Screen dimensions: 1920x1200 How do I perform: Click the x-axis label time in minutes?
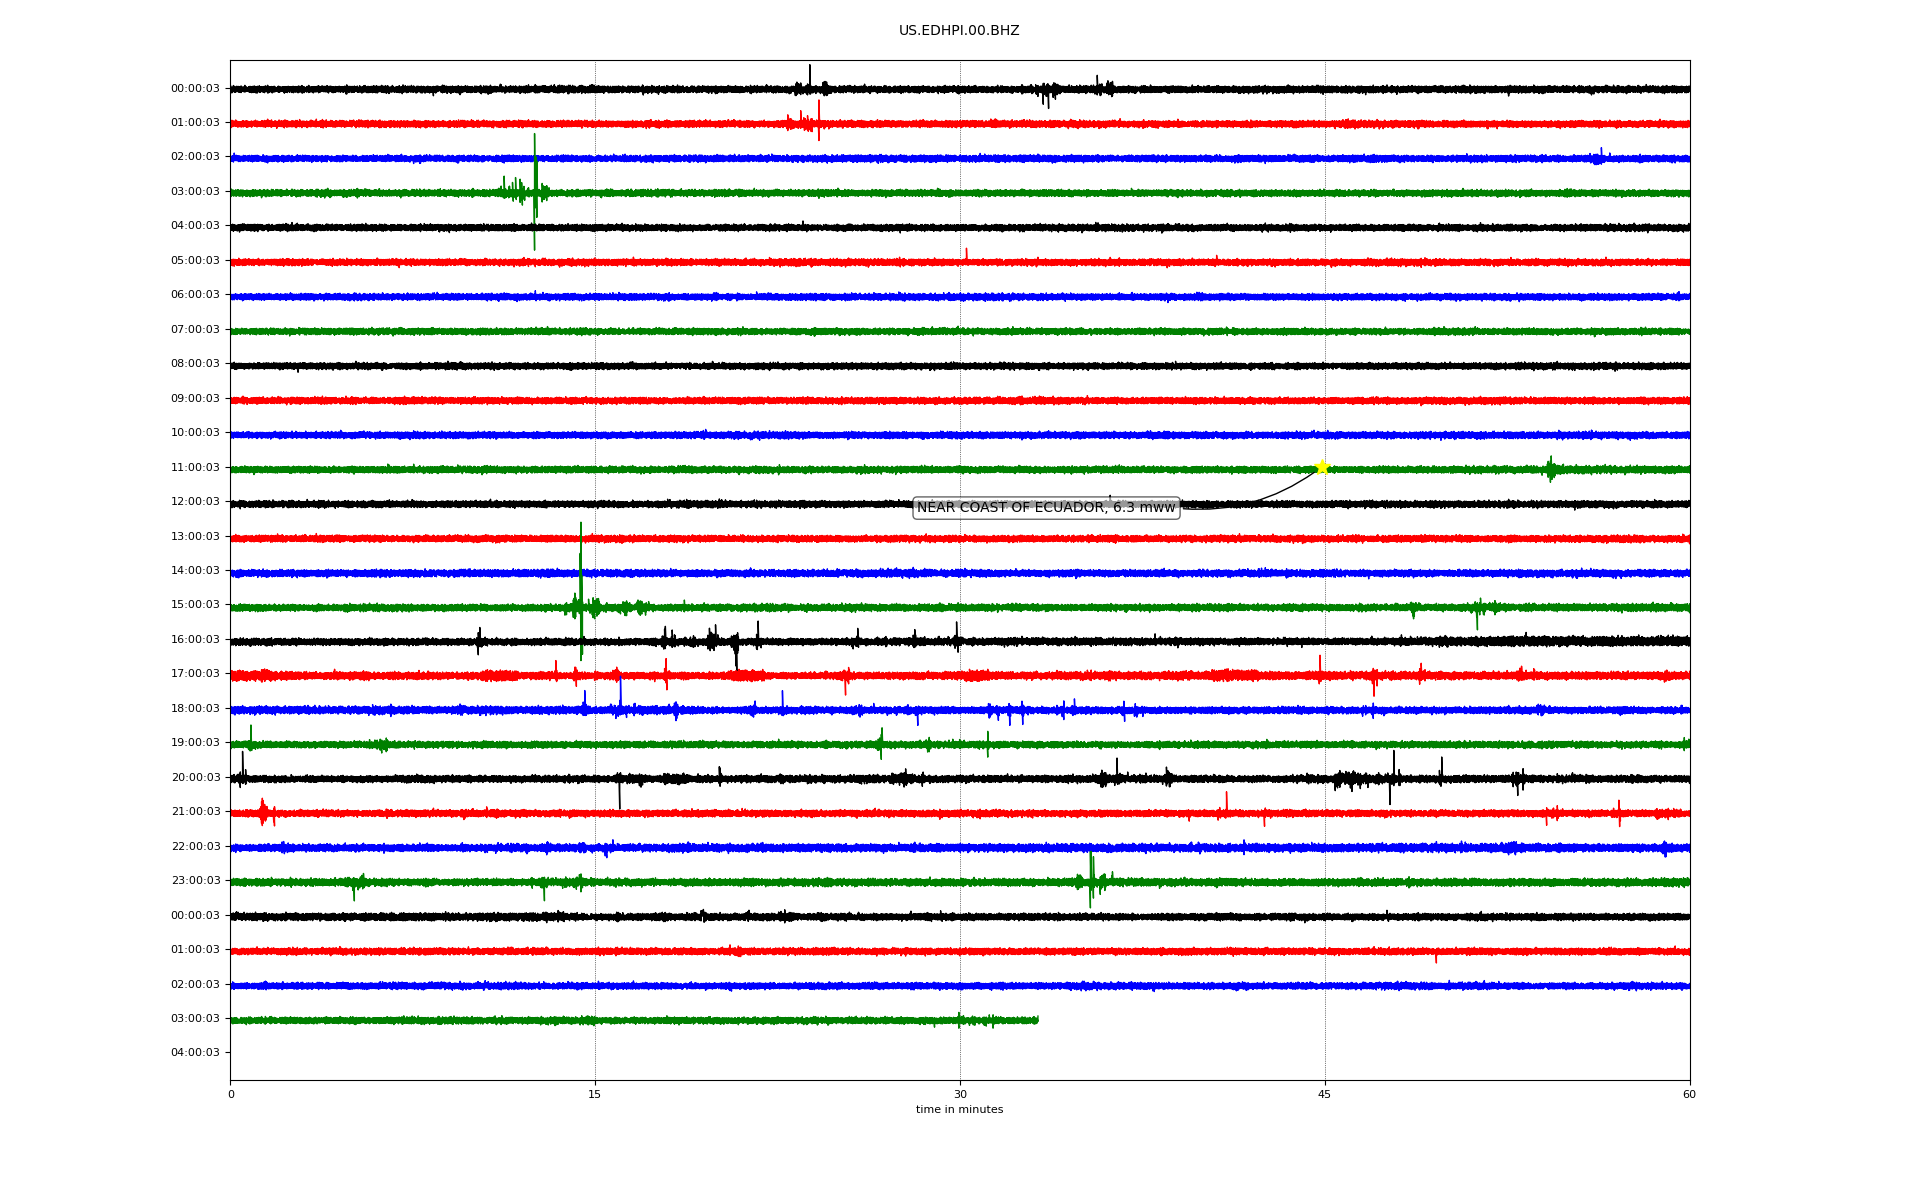pos(959,1110)
